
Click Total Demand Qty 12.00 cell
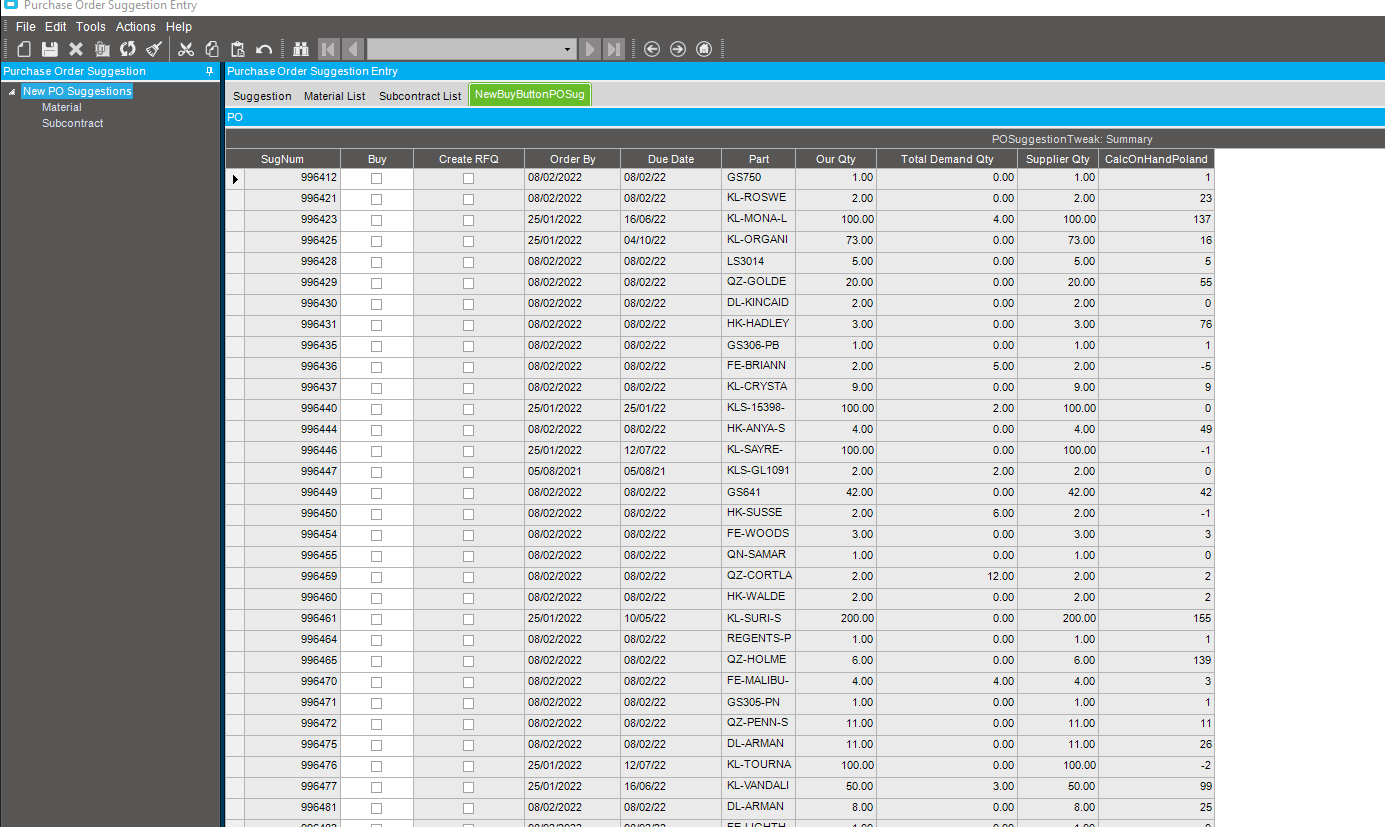click(x=947, y=576)
